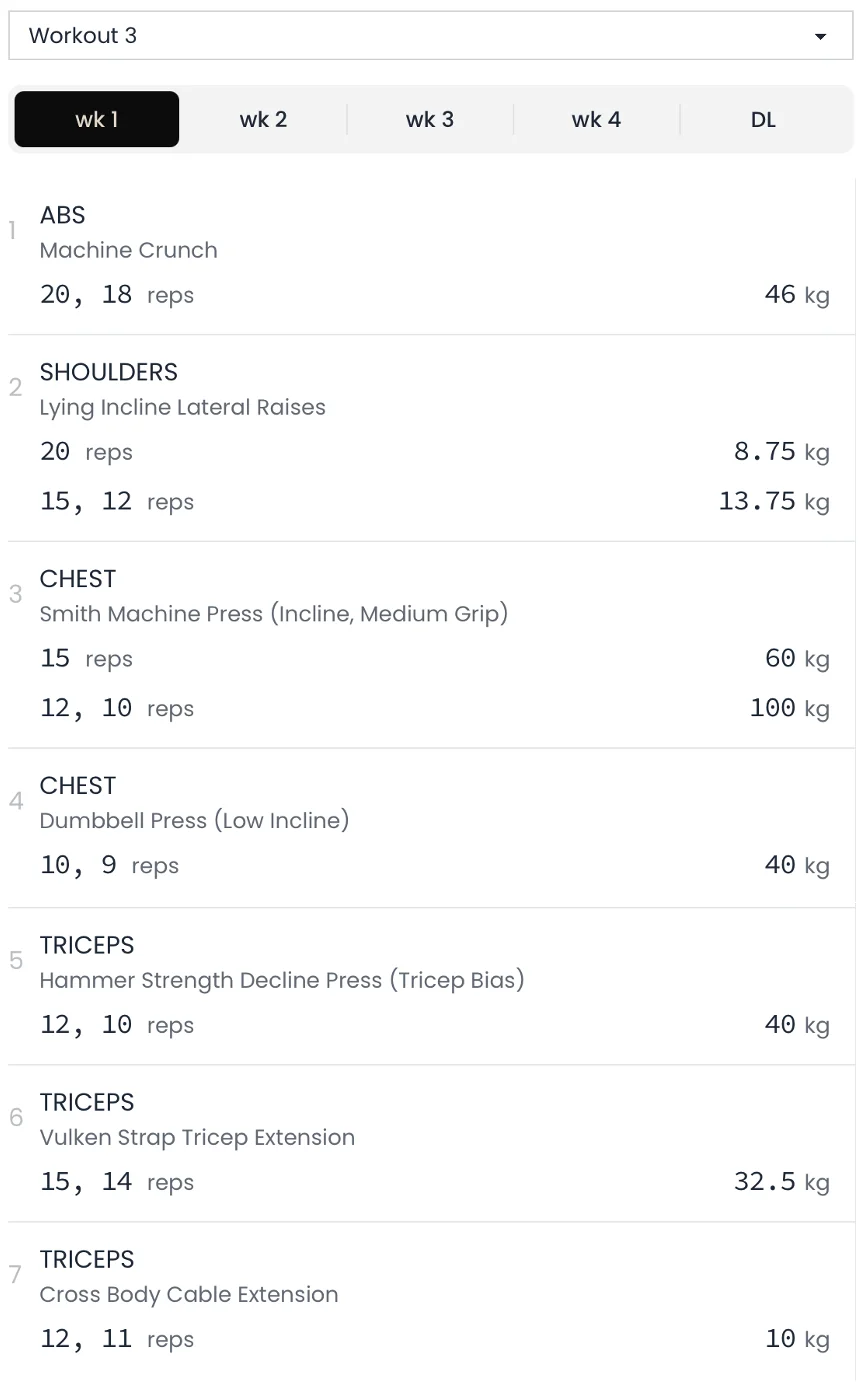Click the 32.5 kg weight value
This screenshot has height=1388, width=858.
coord(782,1183)
